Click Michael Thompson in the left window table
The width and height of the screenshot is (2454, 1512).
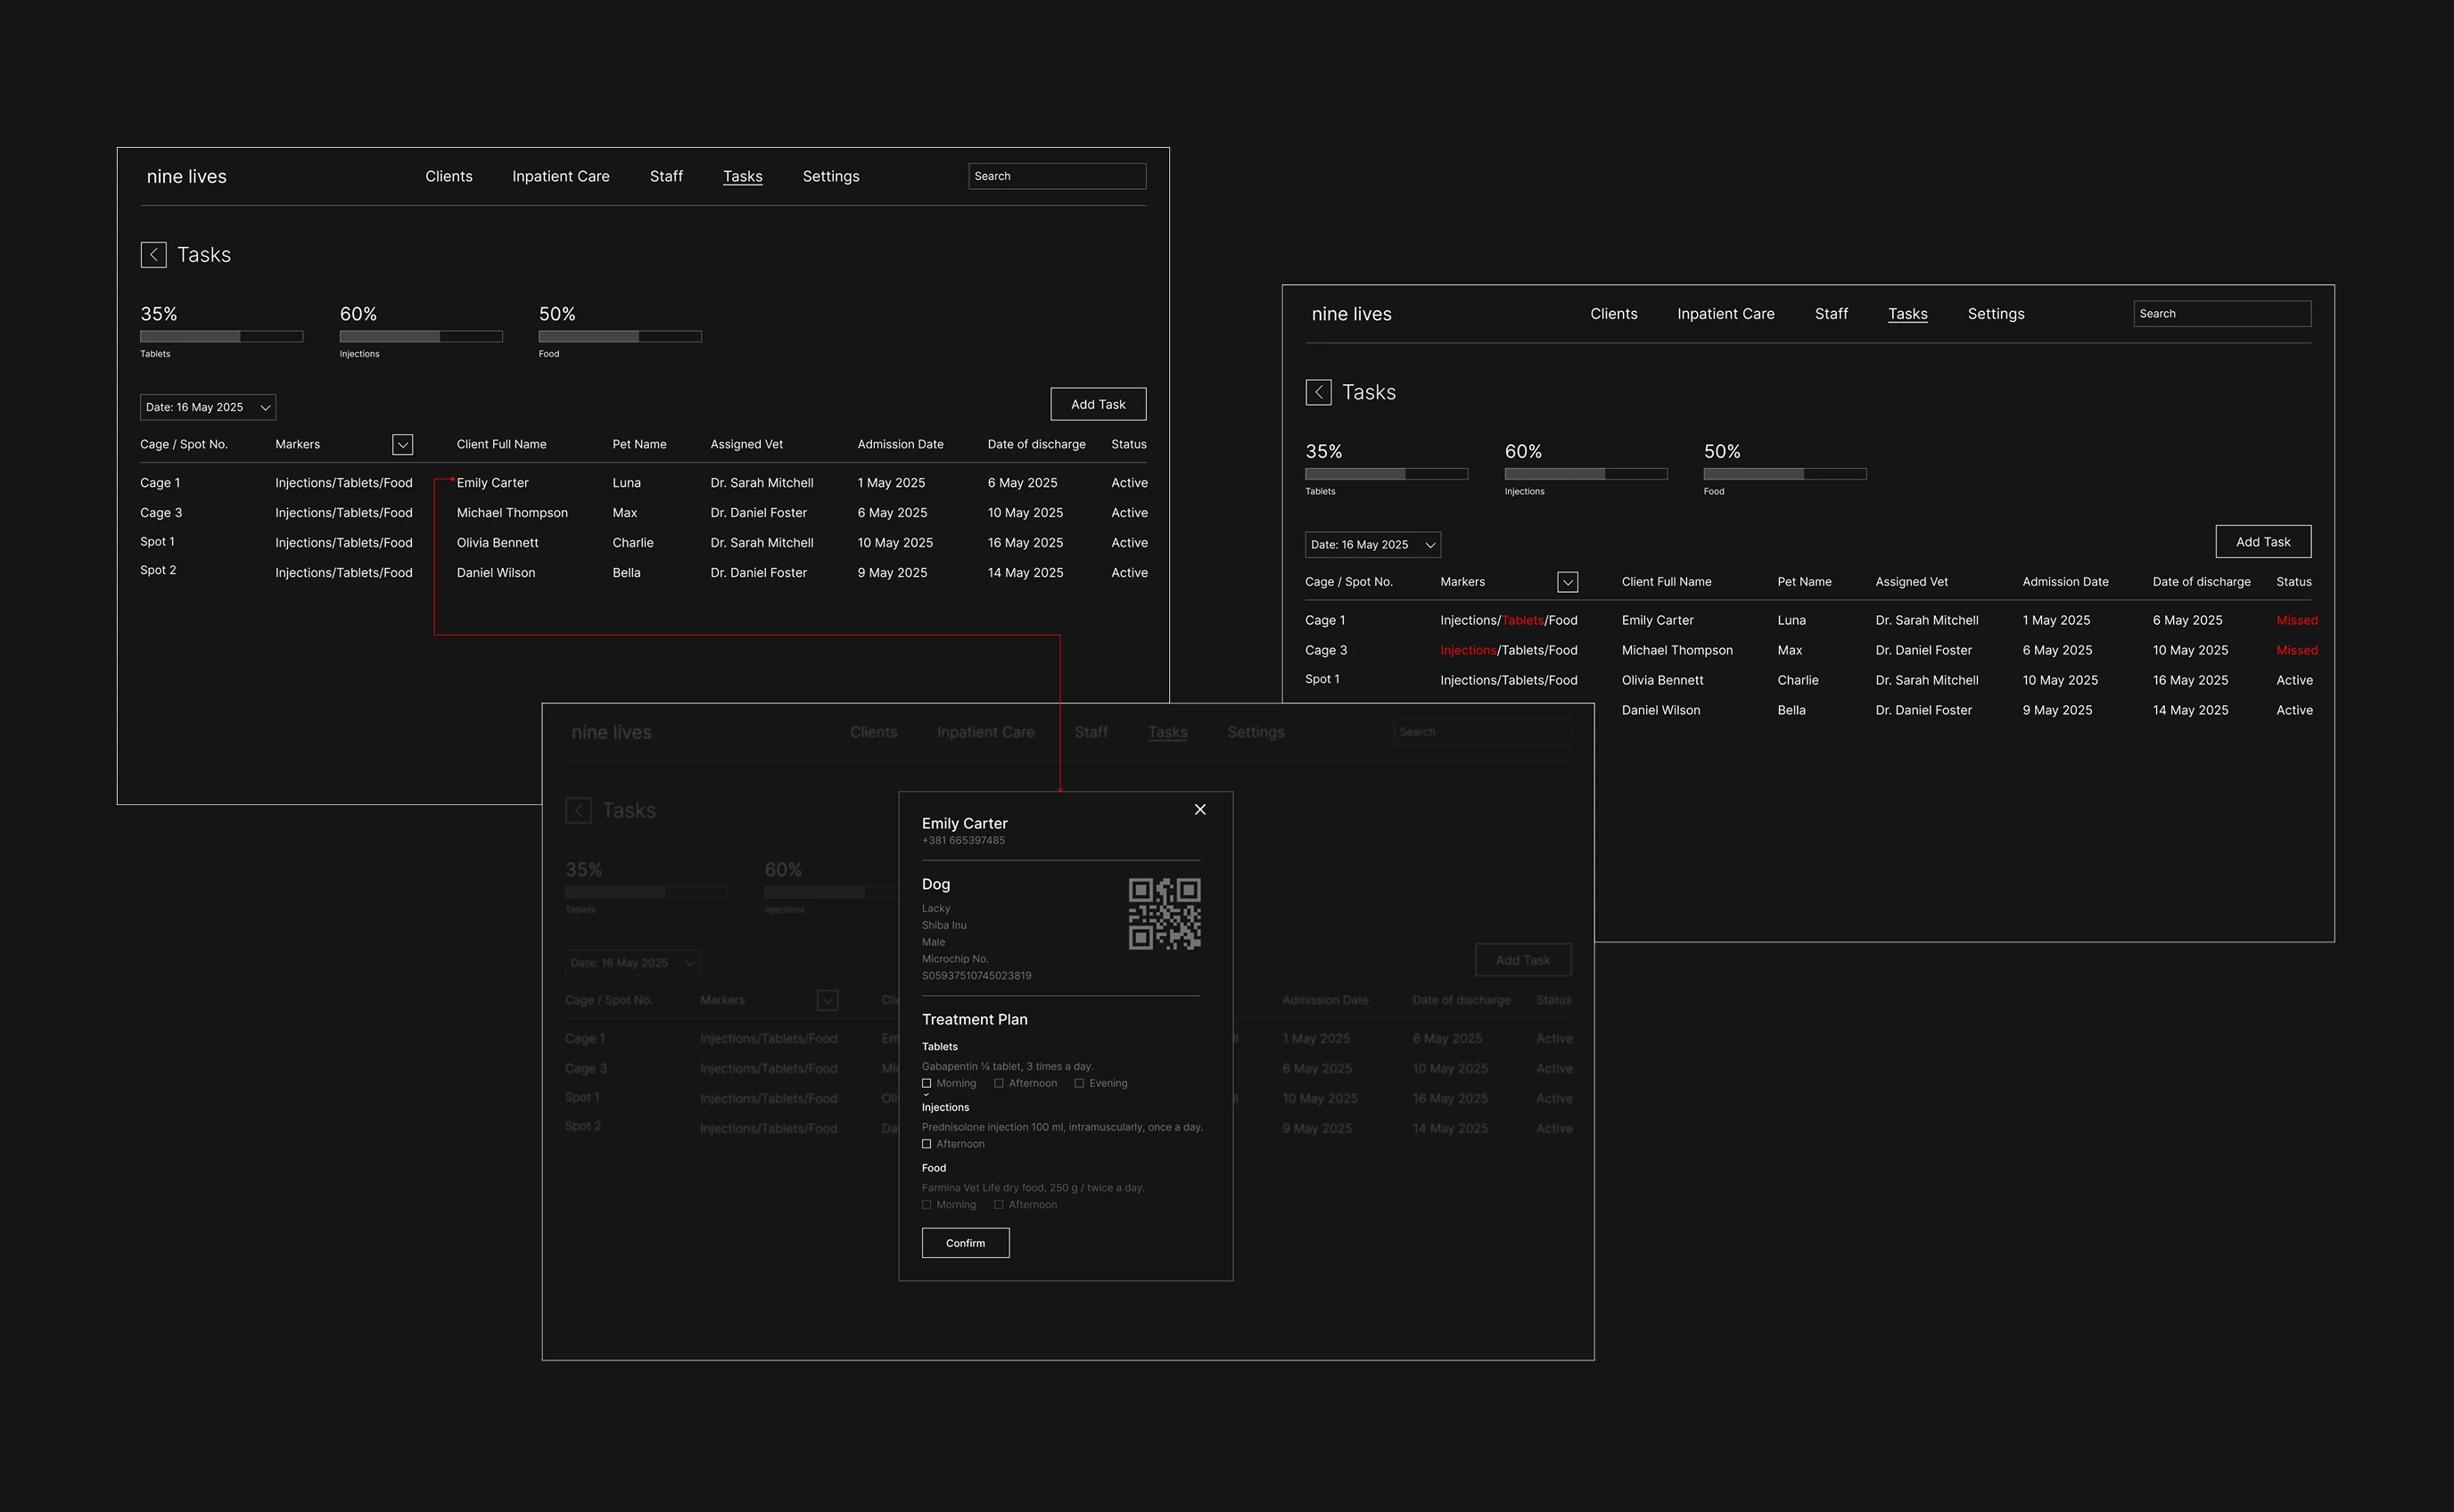pyautogui.click(x=512, y=513)
